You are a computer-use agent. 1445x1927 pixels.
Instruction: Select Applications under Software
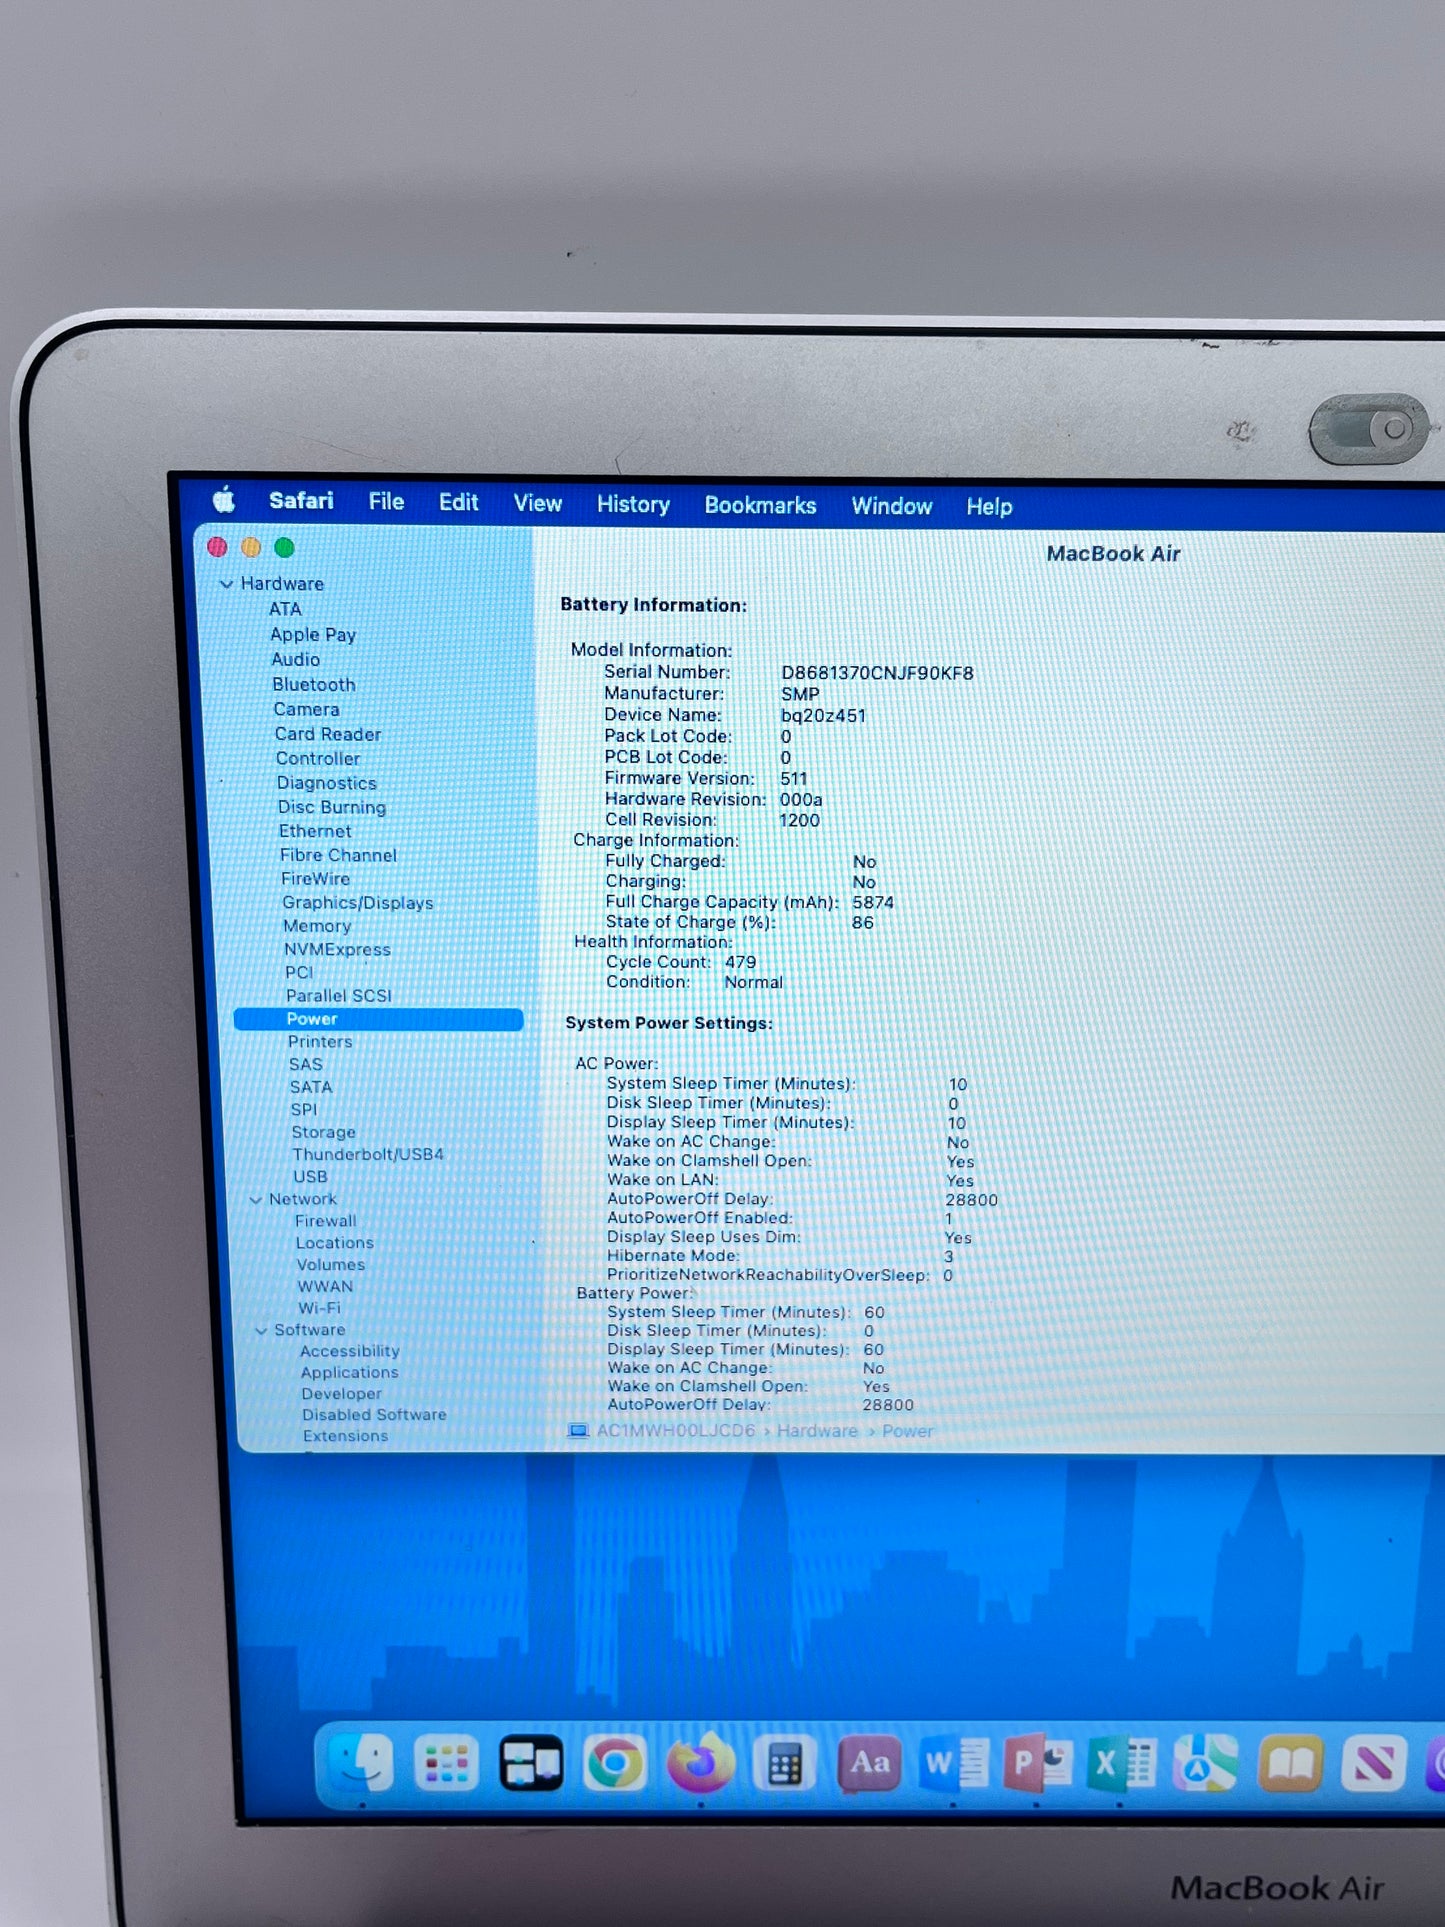coord(350,1373)
